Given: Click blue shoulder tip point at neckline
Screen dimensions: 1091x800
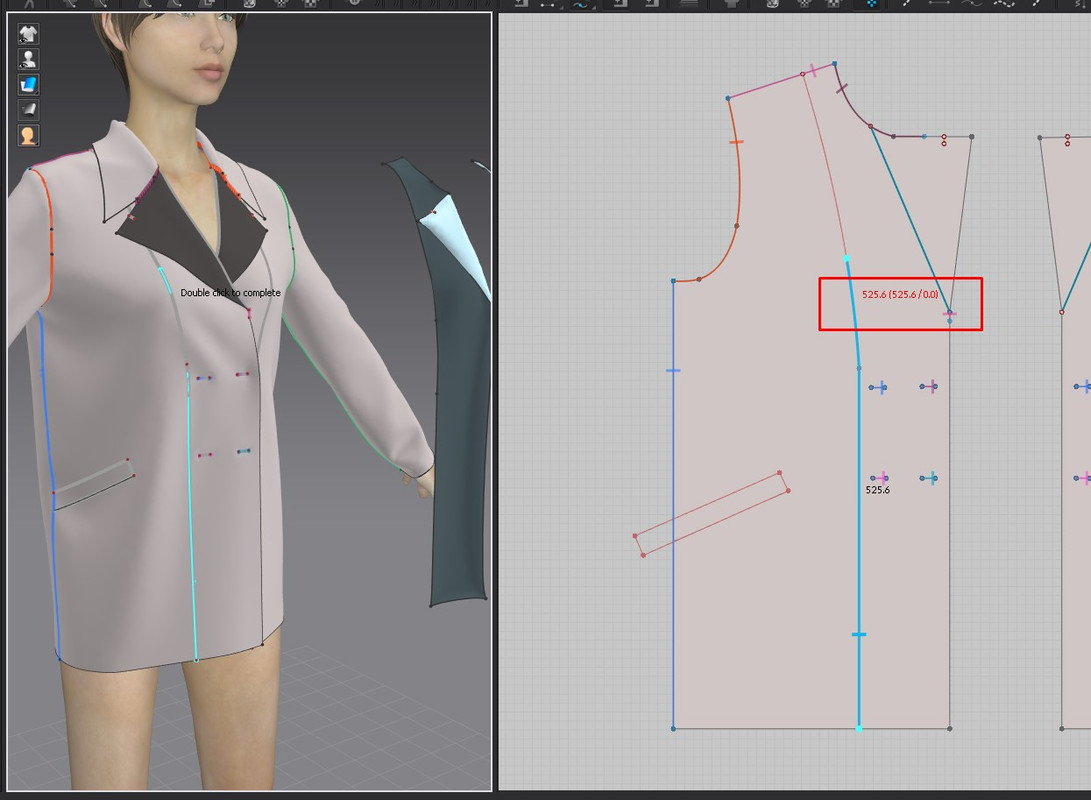Looking at the screenshot, I should click(834, 63).
